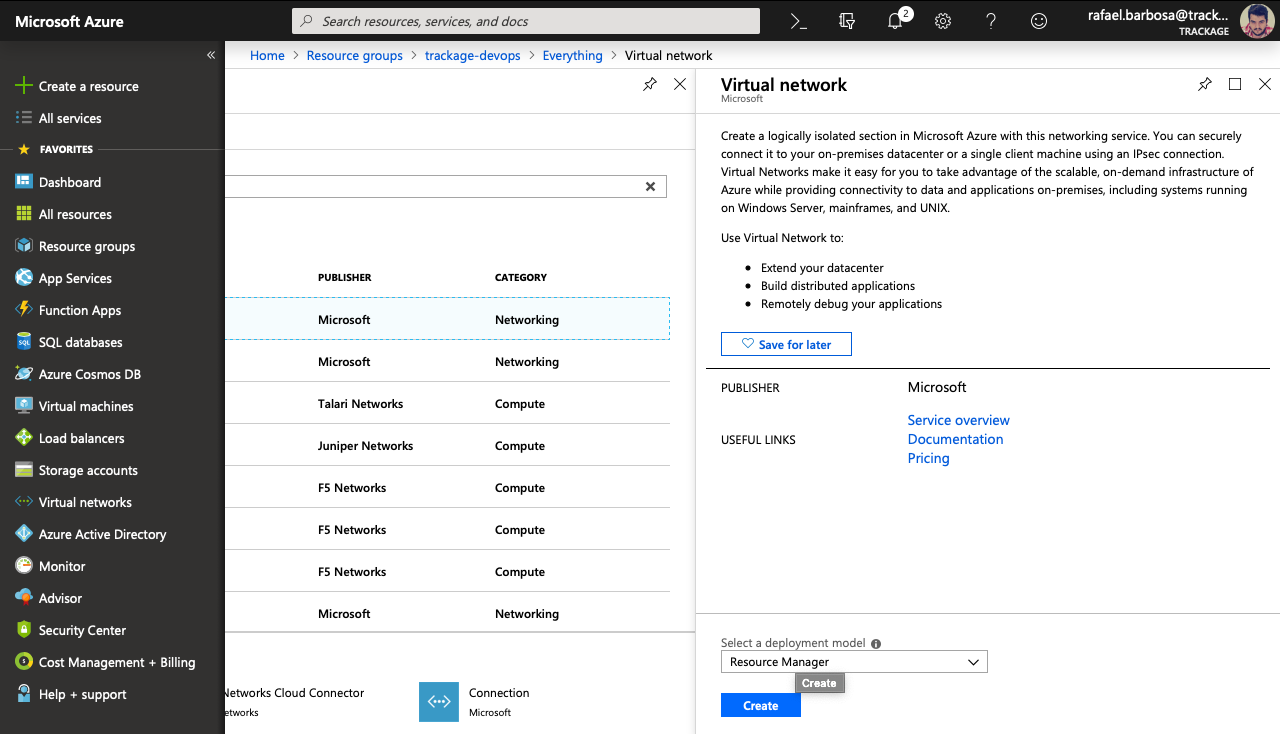Viewport: 1280px width, 734px height.
Task: Click the App Services icon
Action: point(23,278)
